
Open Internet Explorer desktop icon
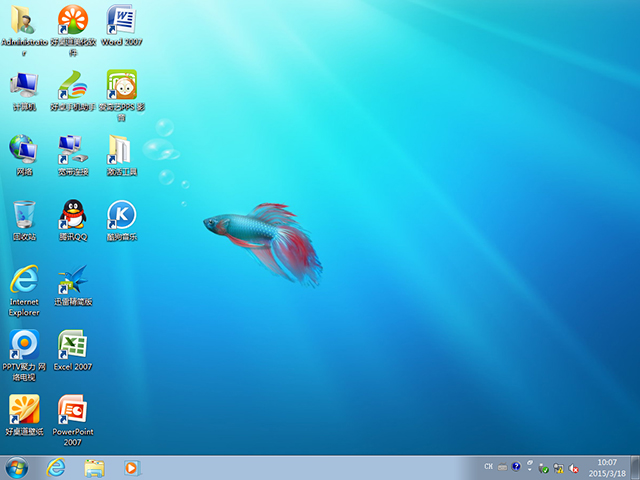pyautogui.click(x=23, y=280)
